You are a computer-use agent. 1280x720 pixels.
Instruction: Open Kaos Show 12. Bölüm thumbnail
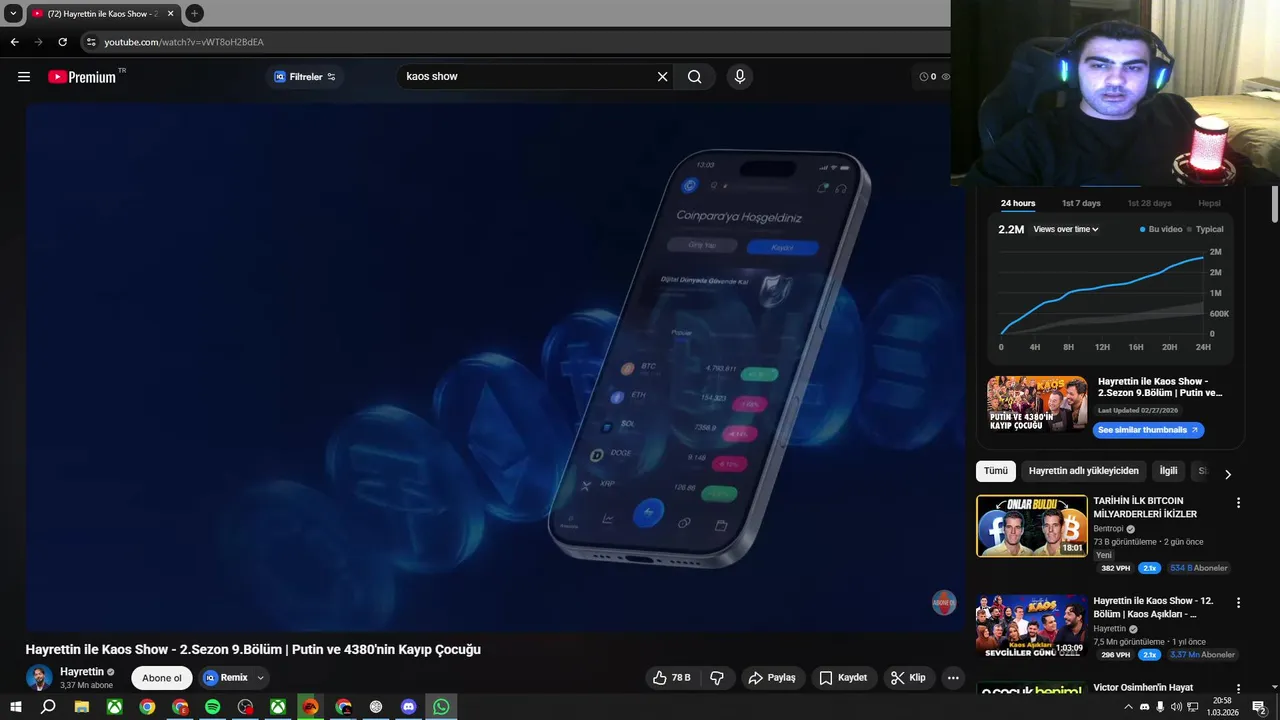[x=1032, y=626]
